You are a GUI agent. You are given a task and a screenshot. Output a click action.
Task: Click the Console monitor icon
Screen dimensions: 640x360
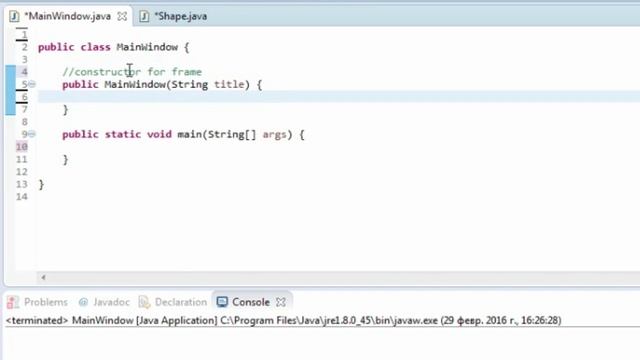(x=222, y=302)
